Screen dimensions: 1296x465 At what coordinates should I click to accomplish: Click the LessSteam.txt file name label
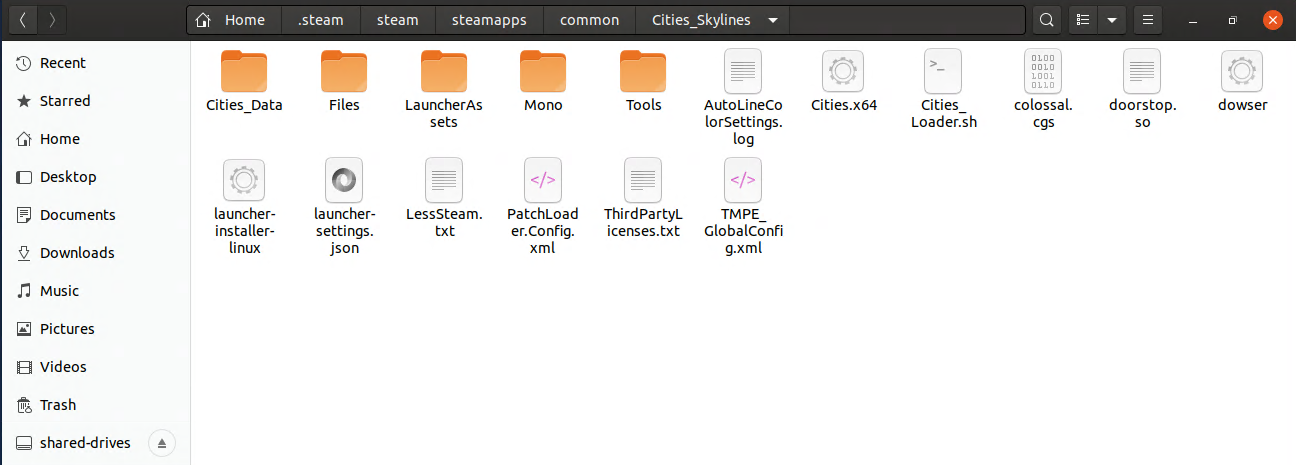tap(445, 222)
